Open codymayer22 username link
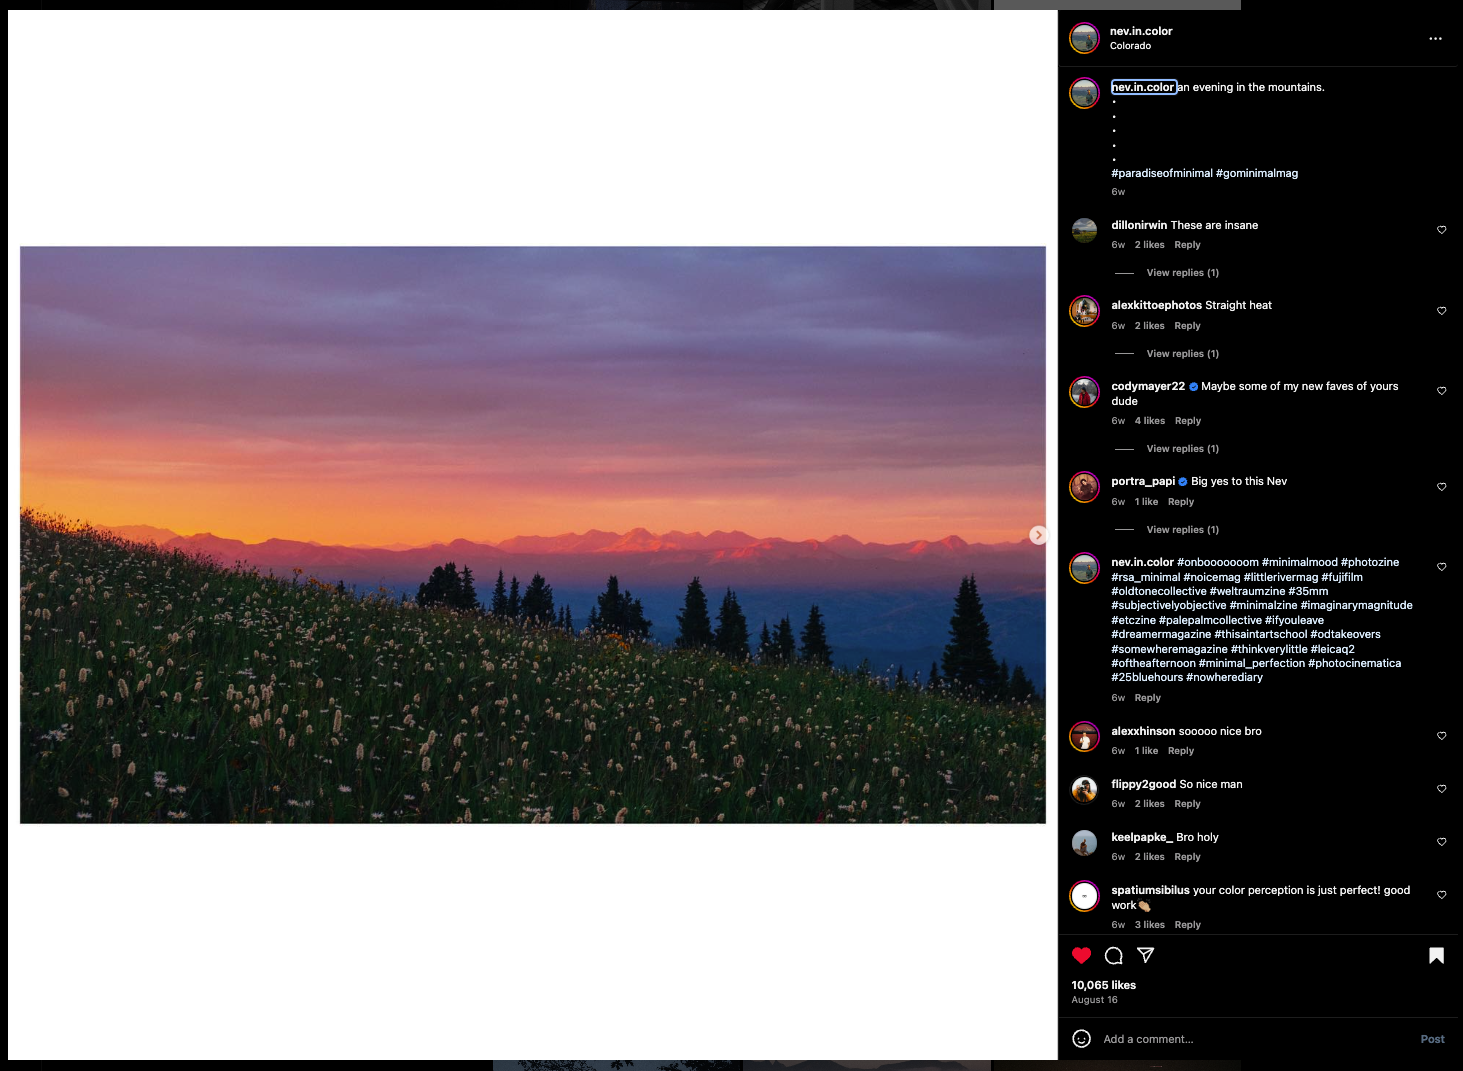Viewport: 1463px width, 1071px height. pyautogui.click(x=1148, y=386)
